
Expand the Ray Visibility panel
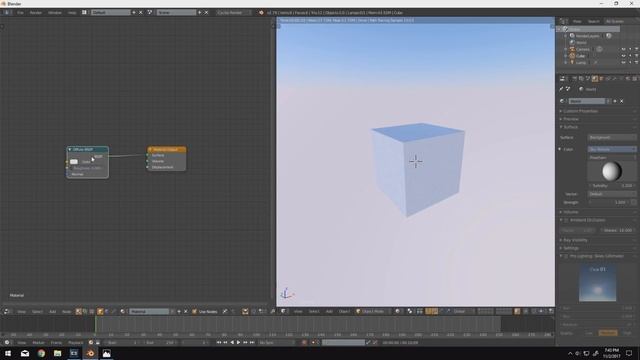pos(575,240)
